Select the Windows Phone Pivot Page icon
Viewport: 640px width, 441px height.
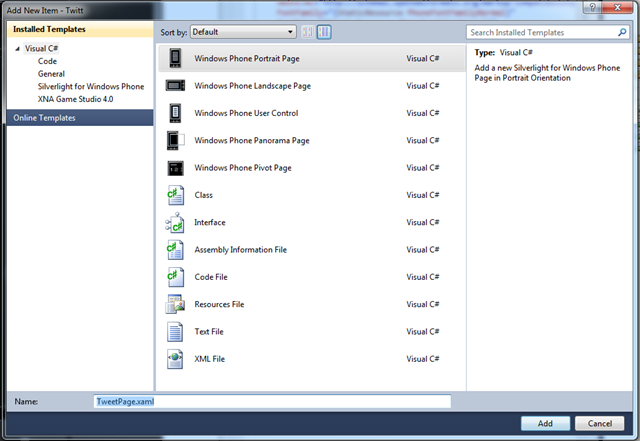point(176,168)
